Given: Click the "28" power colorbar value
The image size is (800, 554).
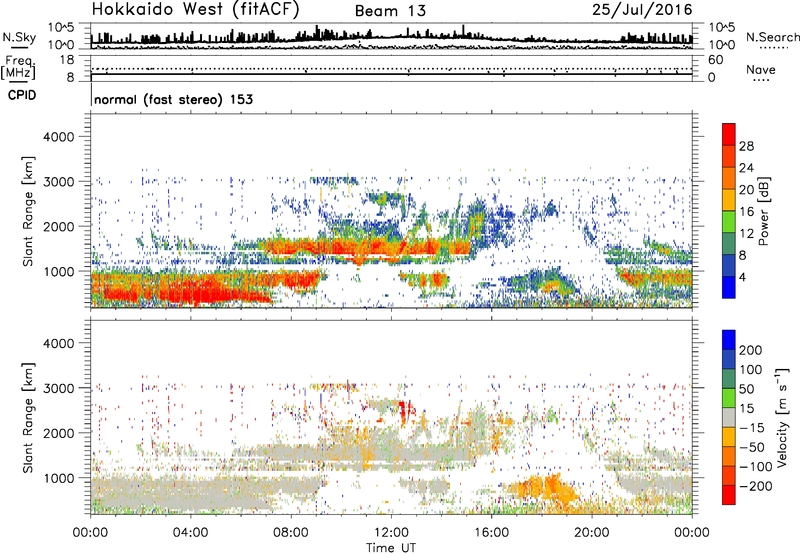Looking at the screenshot, I should tap(746, 146).
